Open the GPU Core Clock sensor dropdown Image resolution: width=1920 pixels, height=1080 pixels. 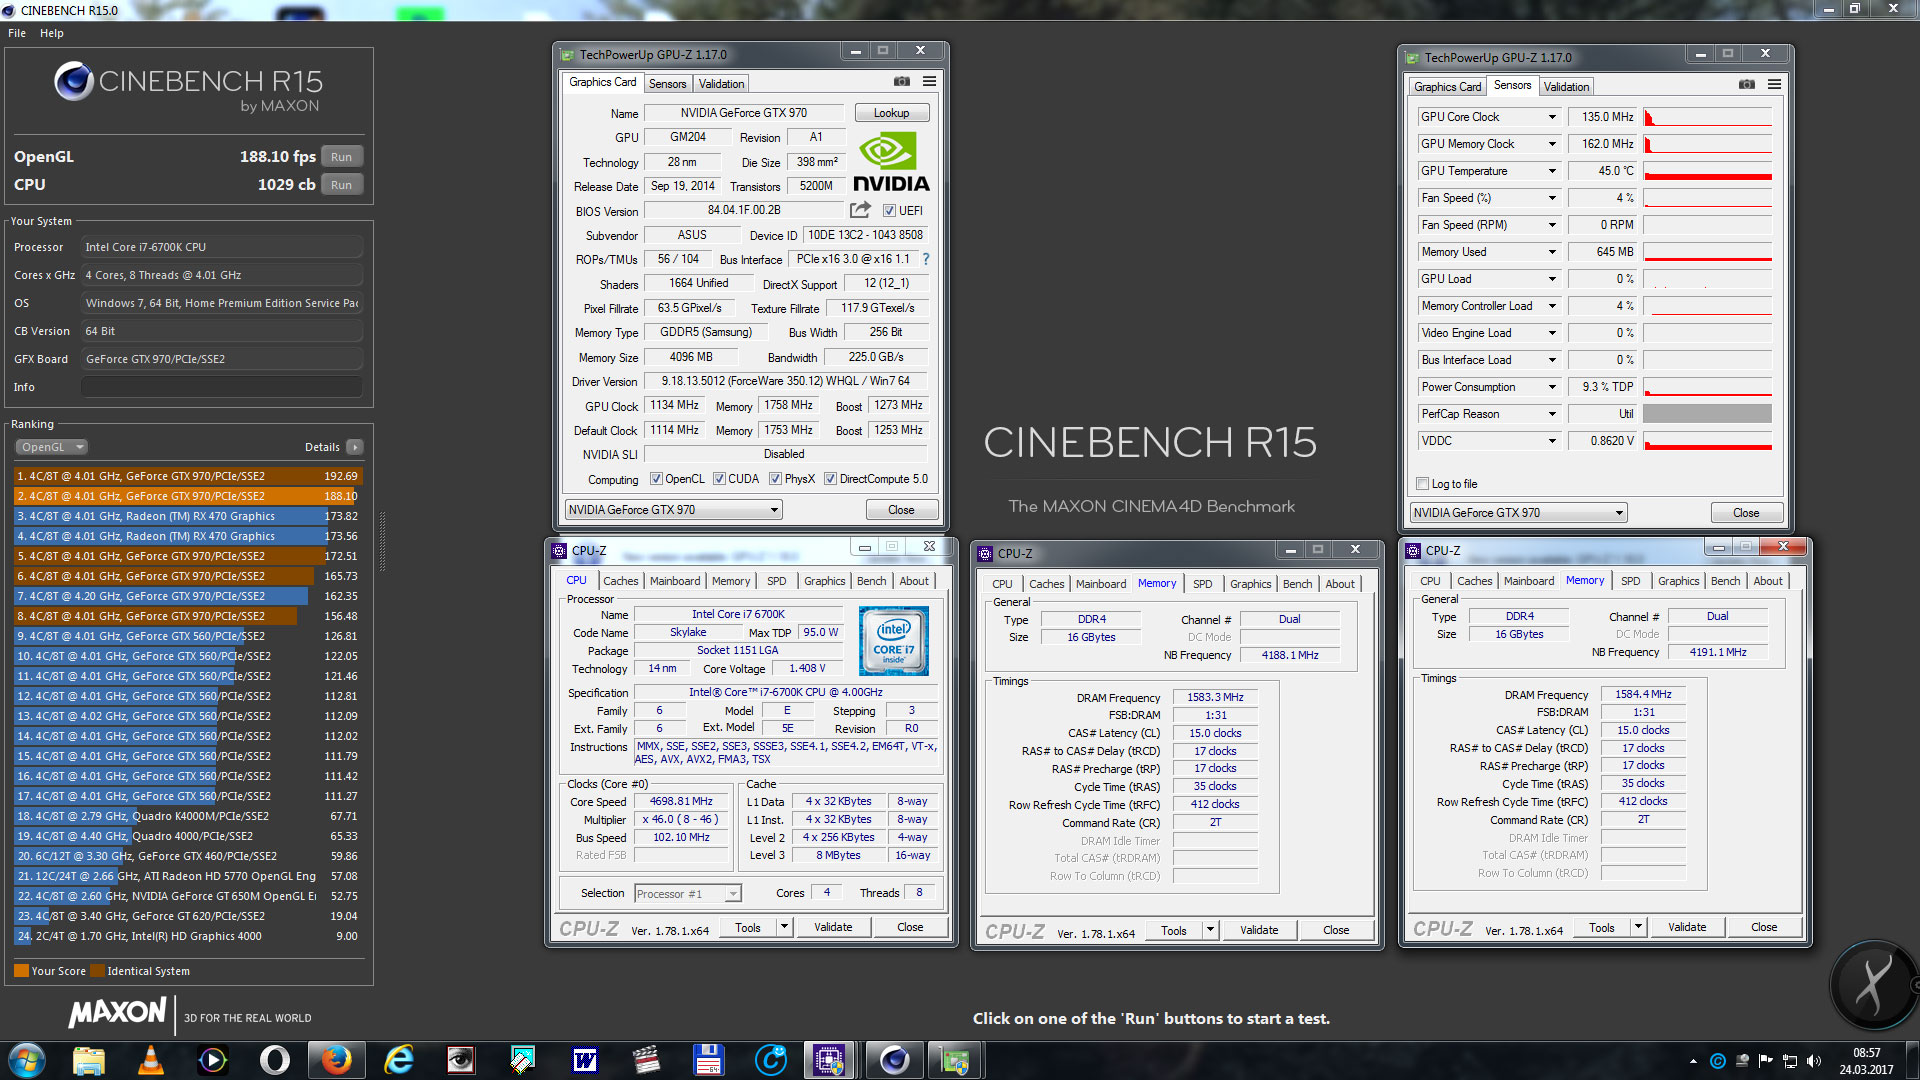(1552, 117)
